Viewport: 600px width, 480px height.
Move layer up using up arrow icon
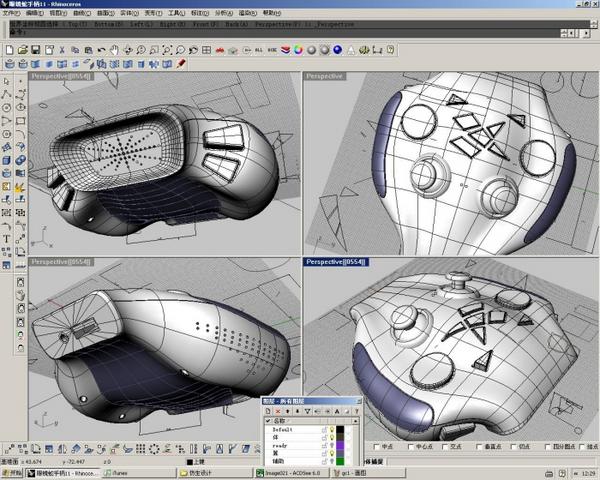point(288,411)
